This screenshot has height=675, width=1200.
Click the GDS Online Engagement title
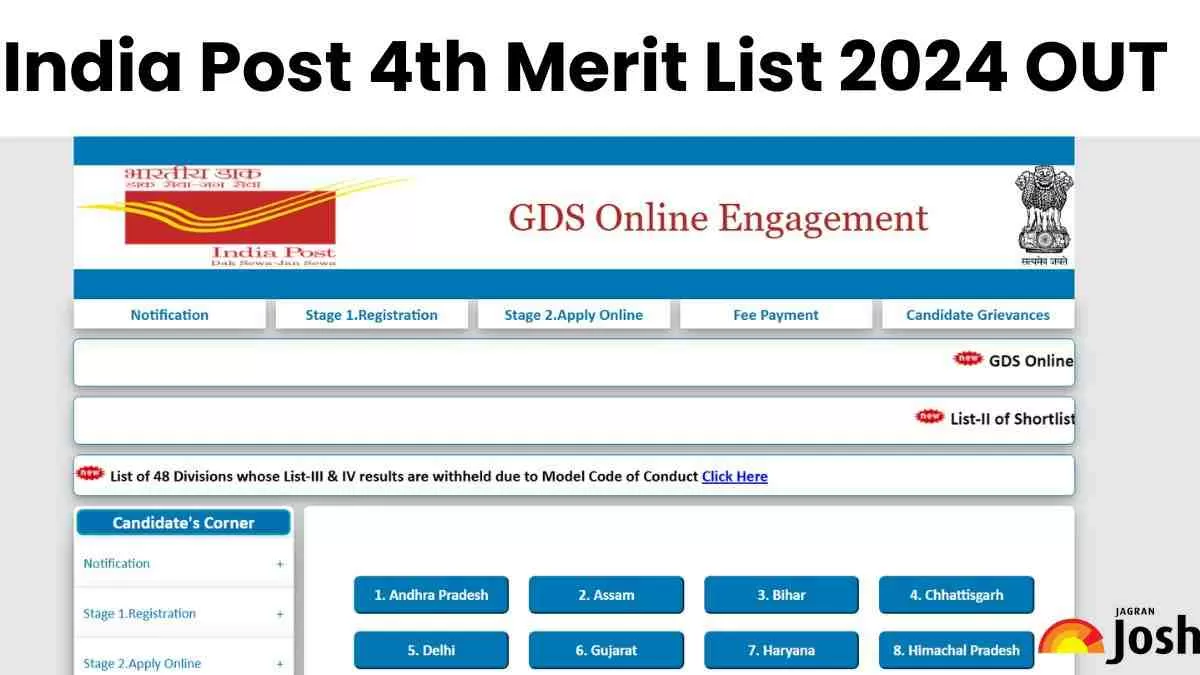pyautogui.click(x=718, y=218)
